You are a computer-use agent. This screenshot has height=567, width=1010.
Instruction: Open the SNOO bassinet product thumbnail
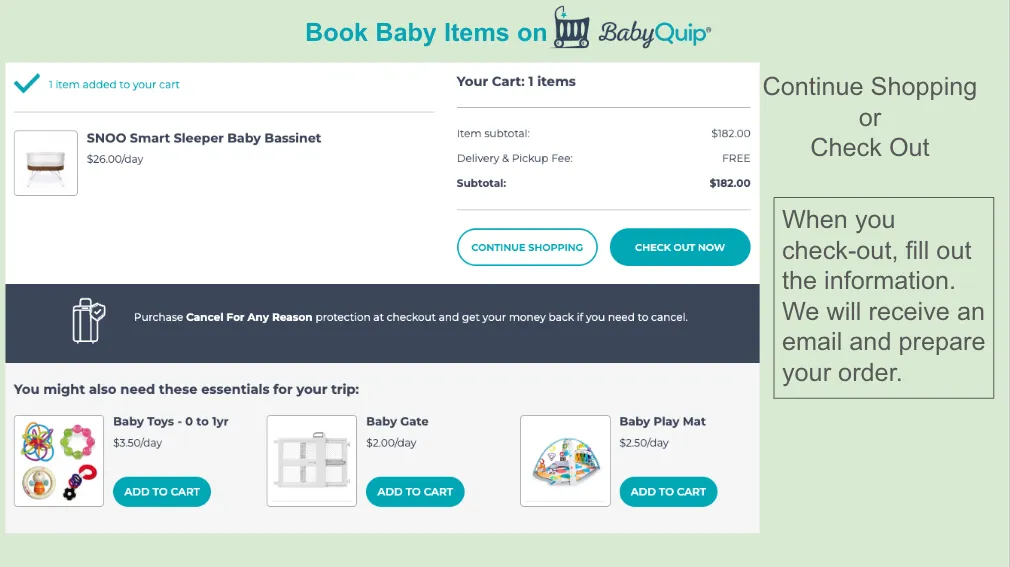(46, 163)
